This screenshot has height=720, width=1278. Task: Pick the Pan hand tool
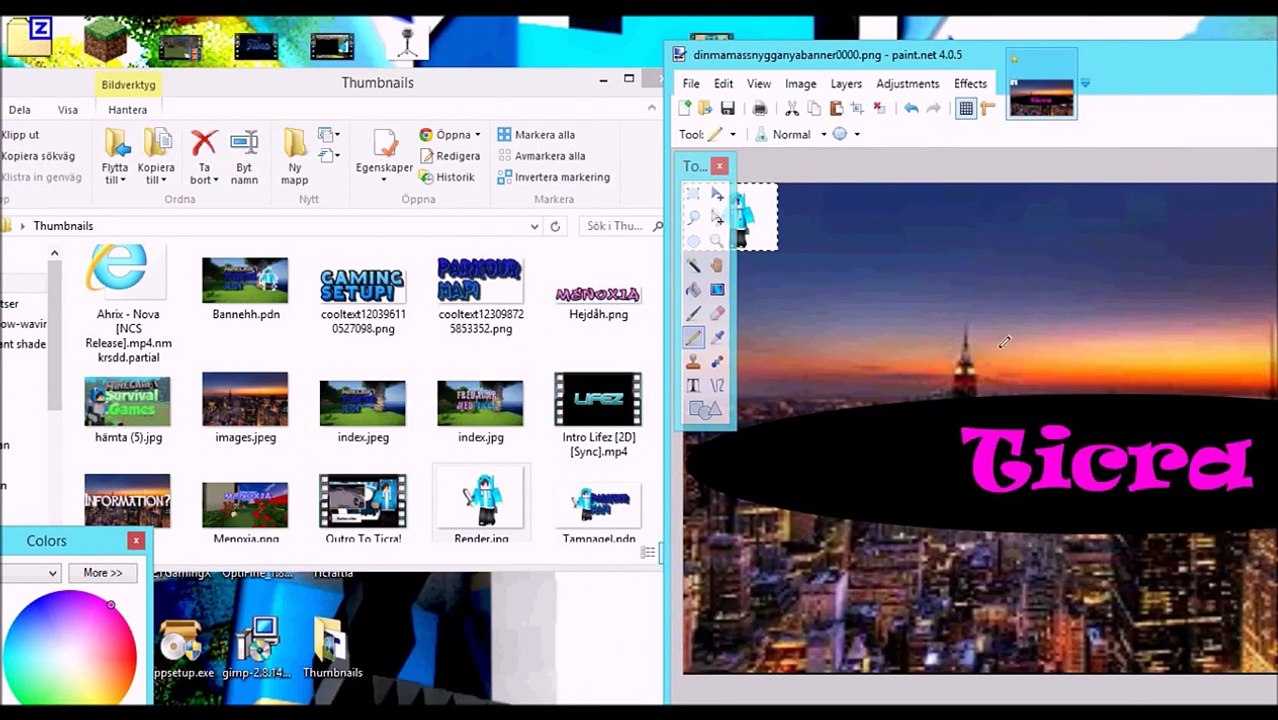click(x=717, y=265)
